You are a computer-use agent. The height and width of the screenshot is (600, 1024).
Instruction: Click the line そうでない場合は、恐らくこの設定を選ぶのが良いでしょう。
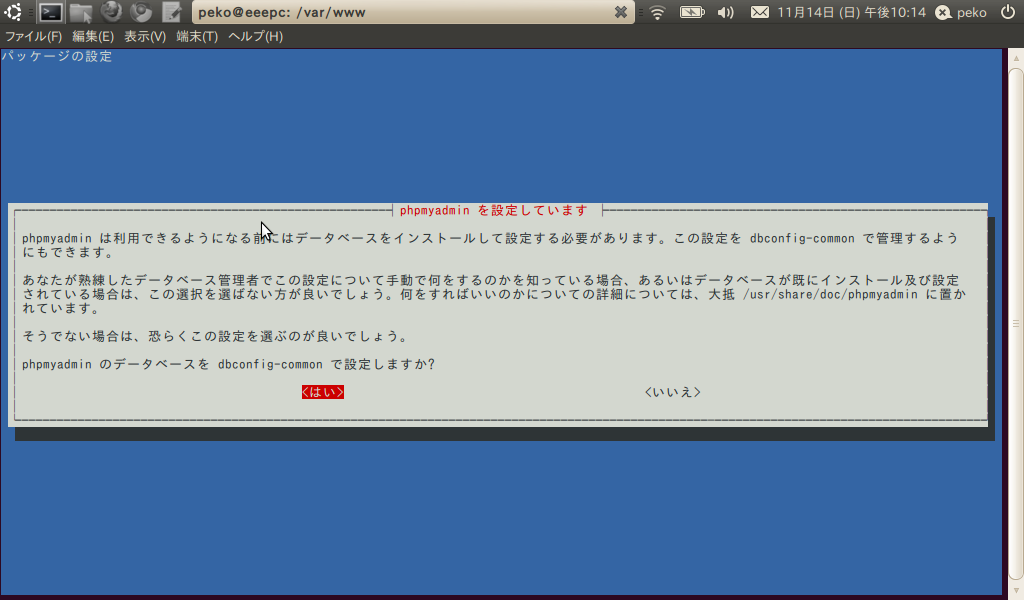(x=216, y=336)
